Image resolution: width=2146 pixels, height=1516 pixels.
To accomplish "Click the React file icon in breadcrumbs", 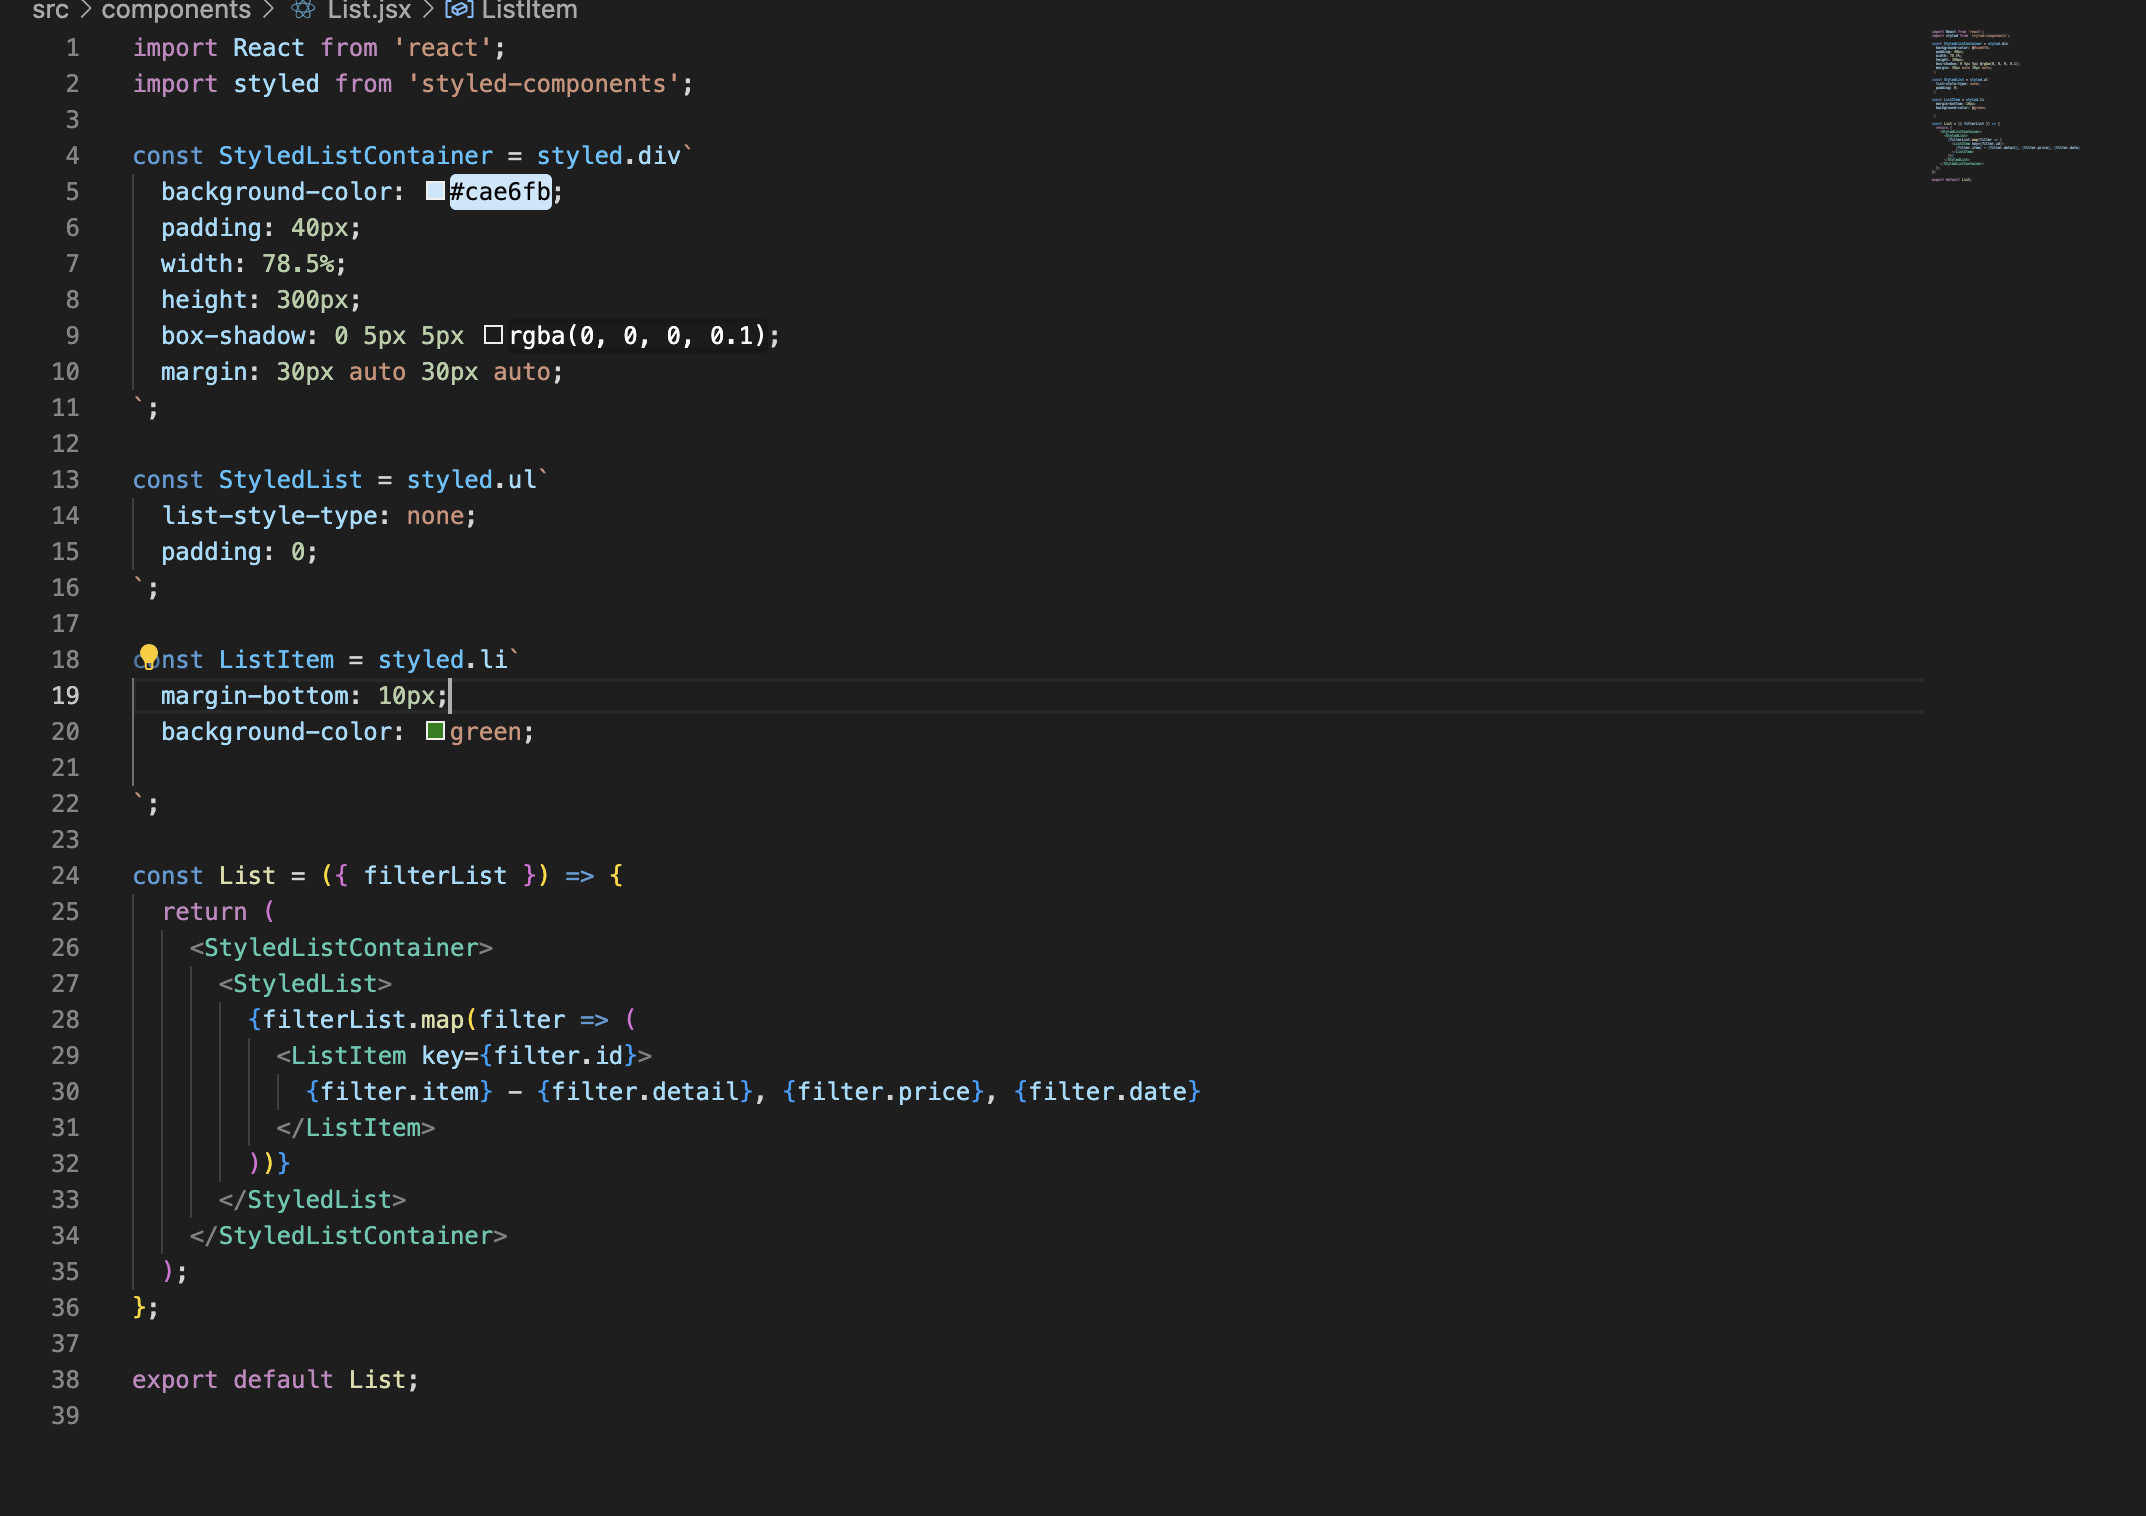I will pos(303,10).
